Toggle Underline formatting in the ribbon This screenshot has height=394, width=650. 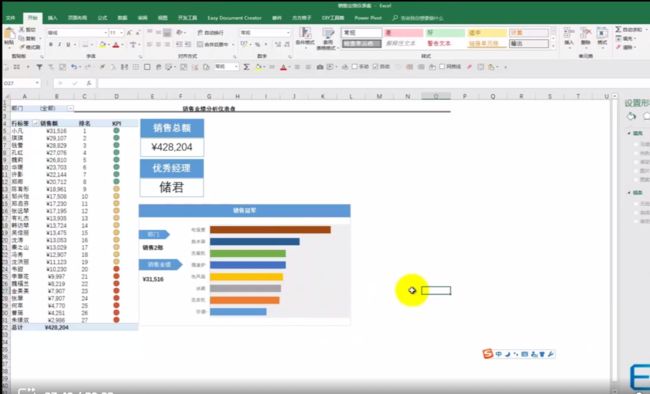coord(68,44)
